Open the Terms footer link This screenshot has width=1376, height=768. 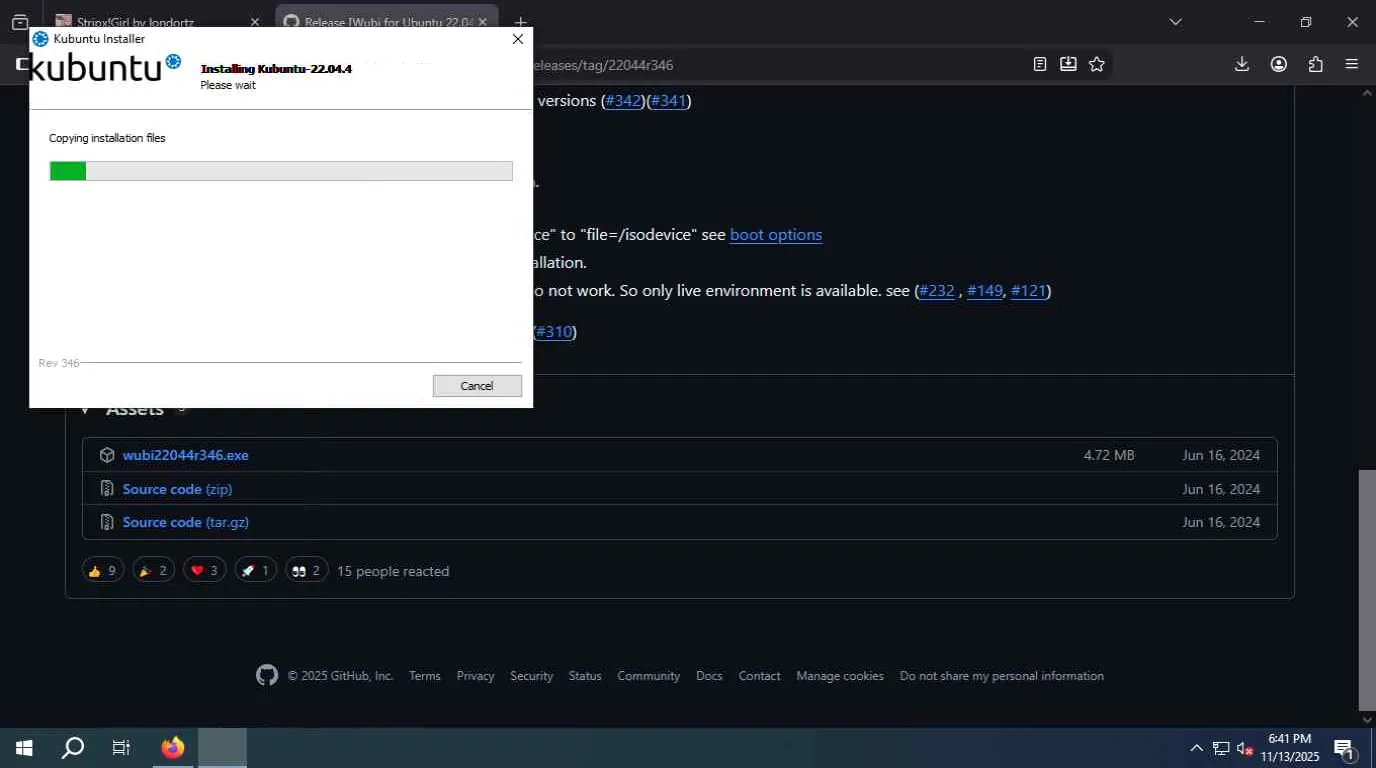(x=425, y=676)
